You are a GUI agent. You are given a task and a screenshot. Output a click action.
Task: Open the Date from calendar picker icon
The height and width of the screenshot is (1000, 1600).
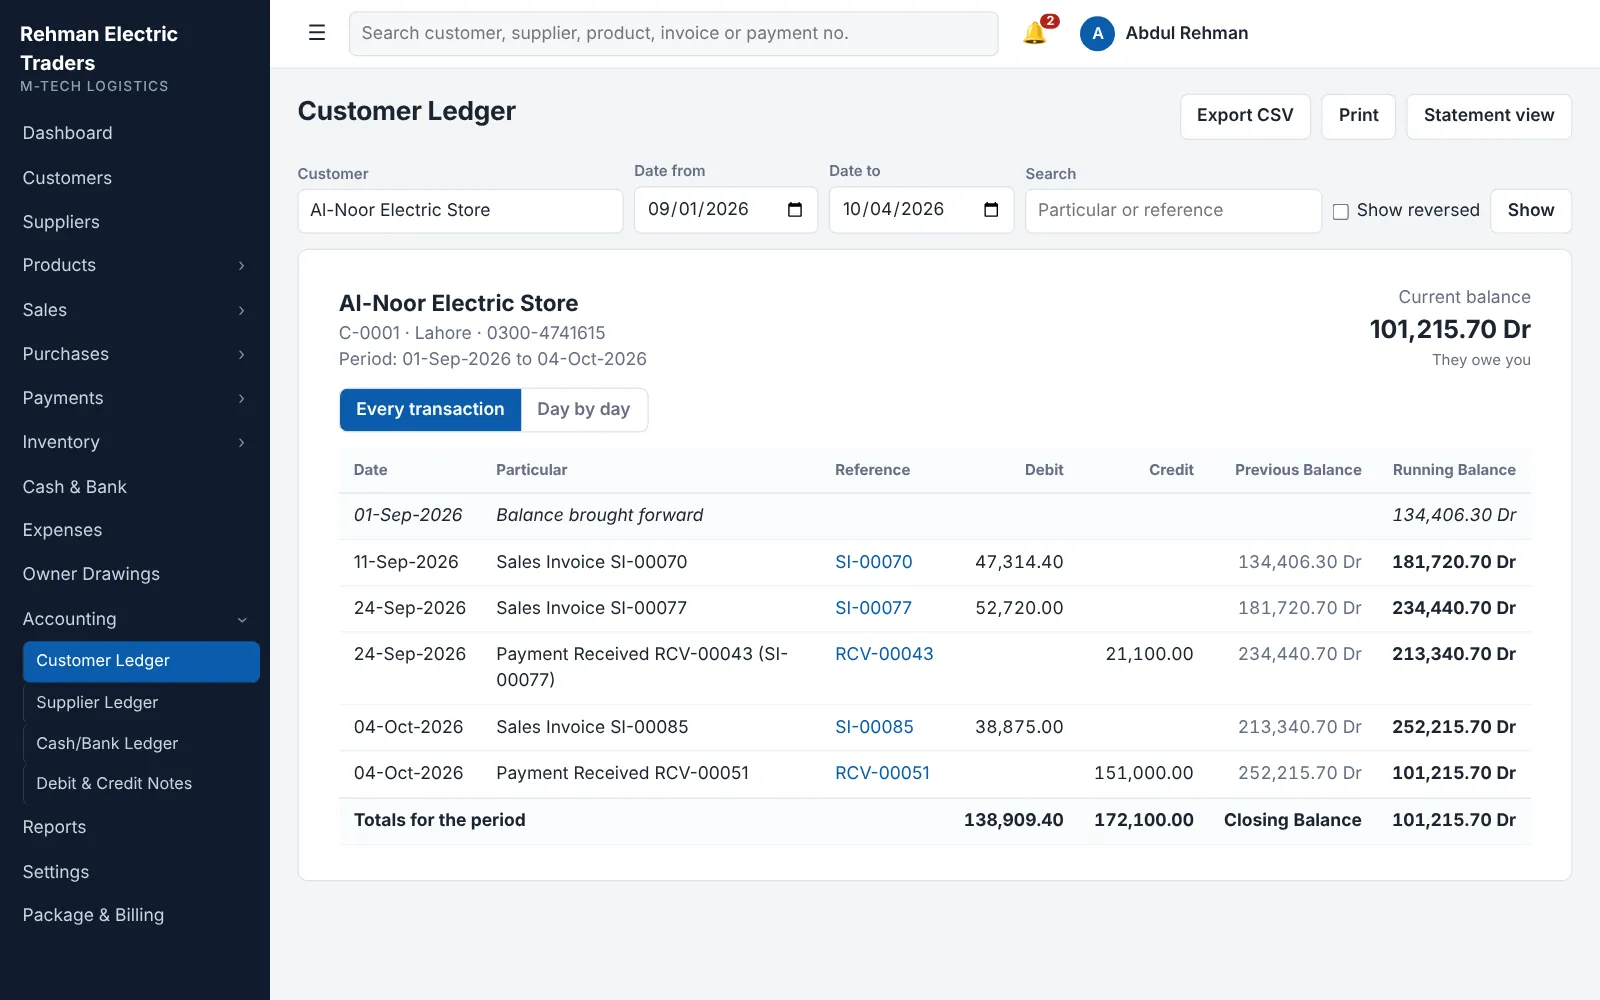click(795, 210)
